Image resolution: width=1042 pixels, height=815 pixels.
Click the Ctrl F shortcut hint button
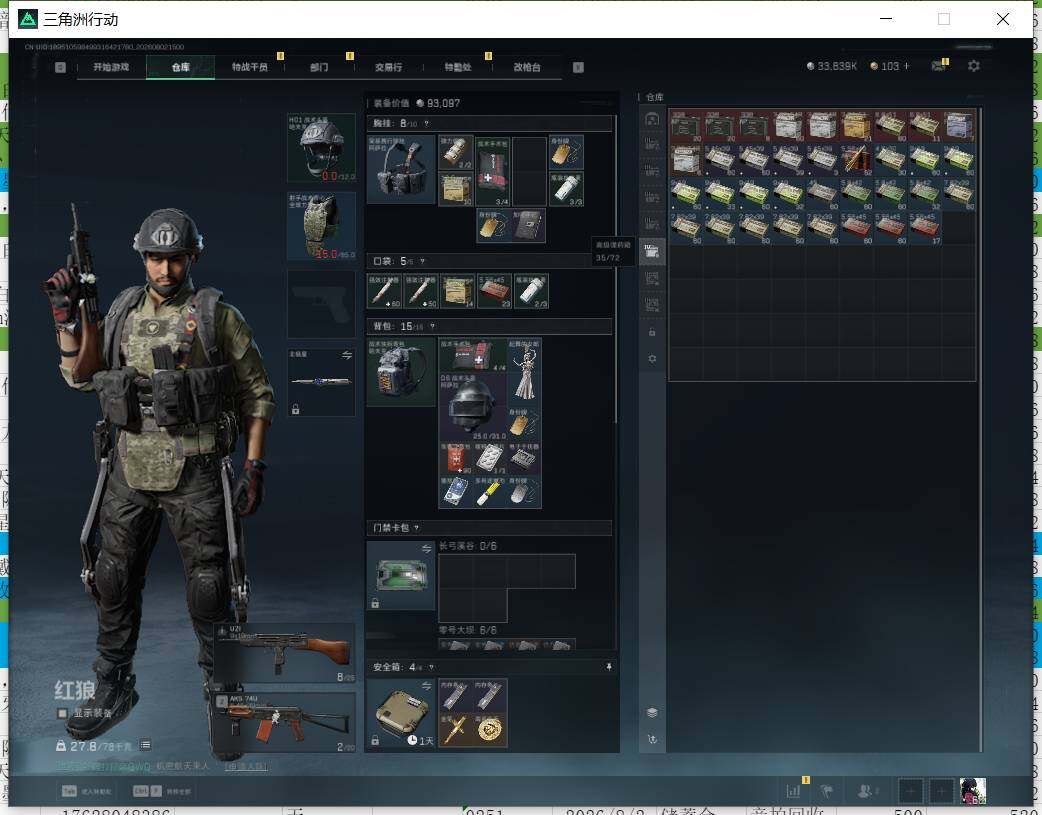point(161,791)
